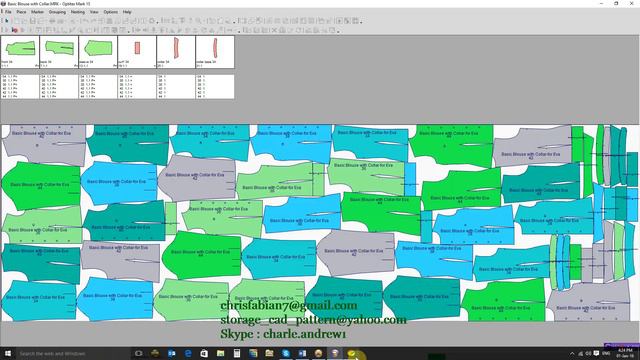The width and height of the screenshot is (640, 360).
Task: Click the red icon in second toolbar row
Action: pyautogui.click(x=15, y=30)
